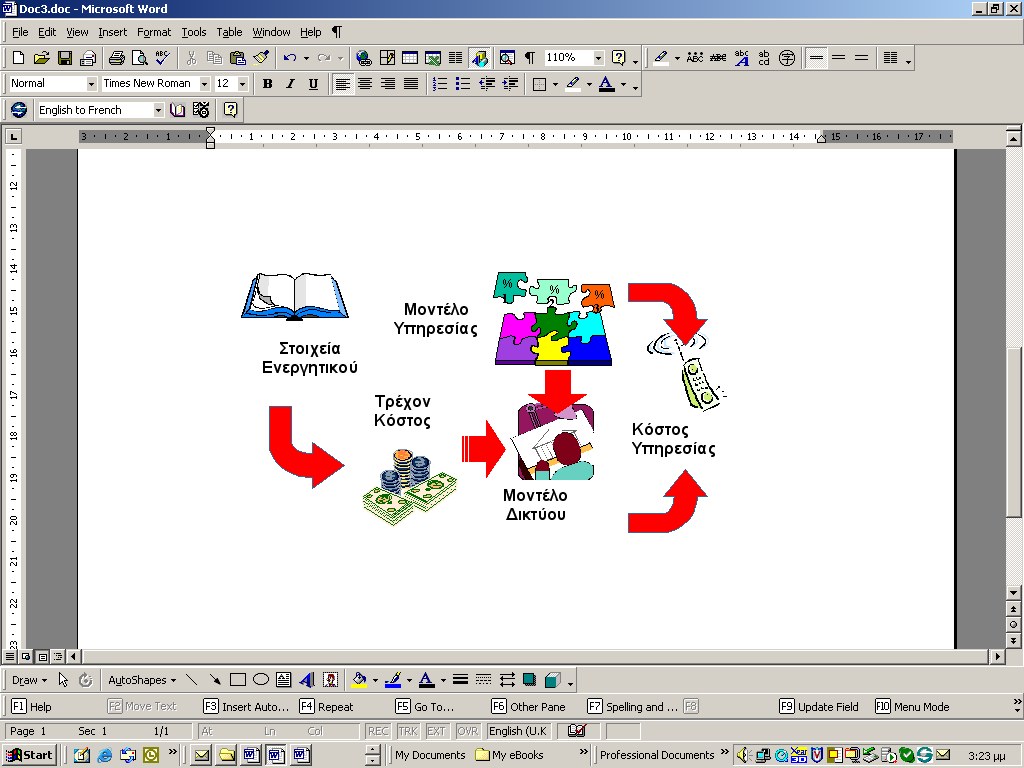Viewport: 1024px width, 768px height.
Task: Expand the Draw menu on Drawing toolbar
Action: click(x=29, y=680)
